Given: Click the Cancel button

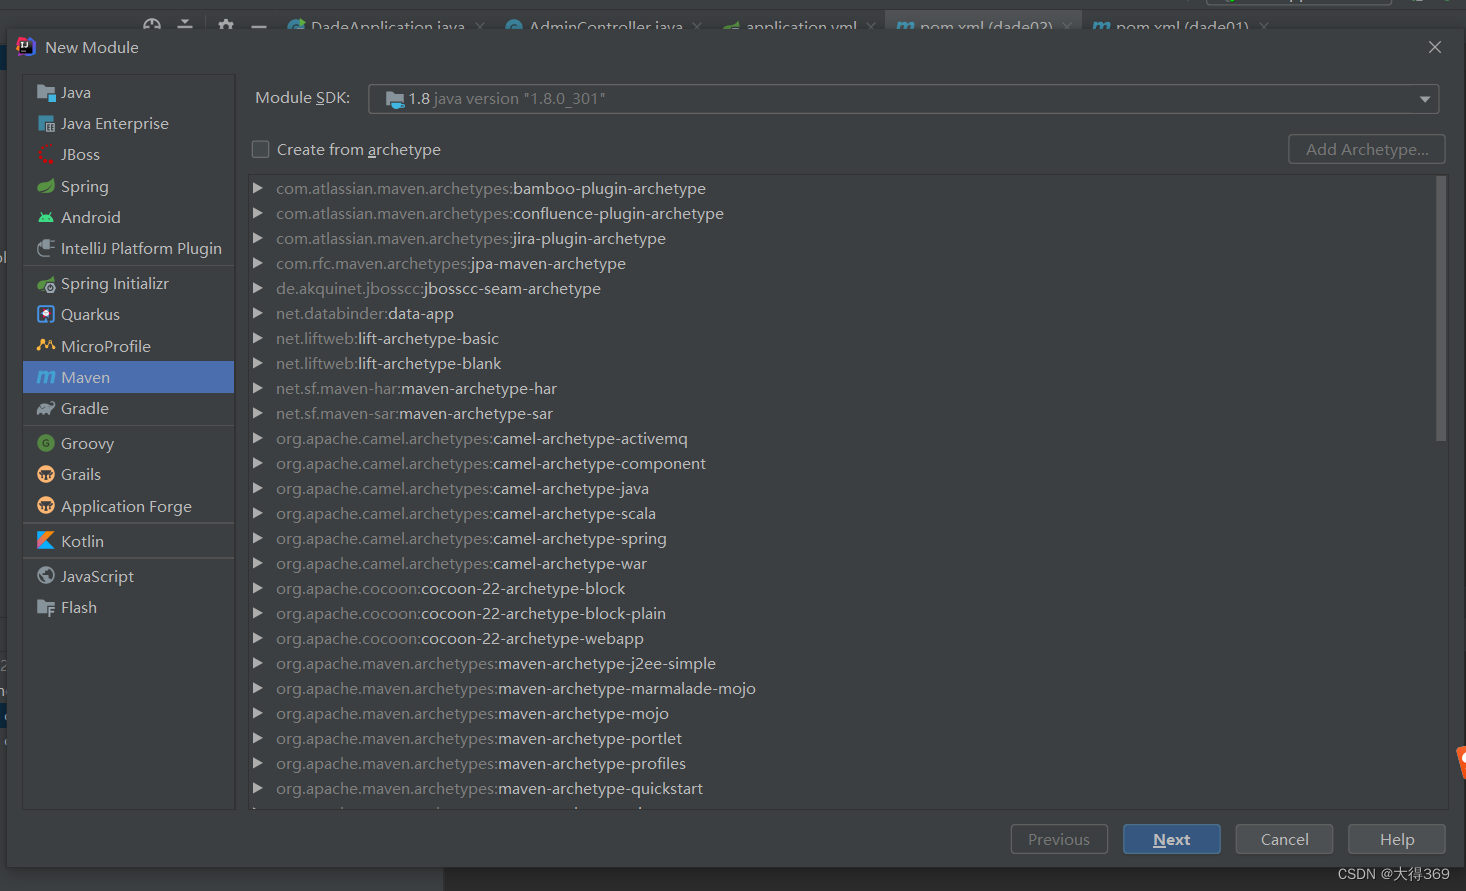Looking at the screenshot, I should point(1284,839).
